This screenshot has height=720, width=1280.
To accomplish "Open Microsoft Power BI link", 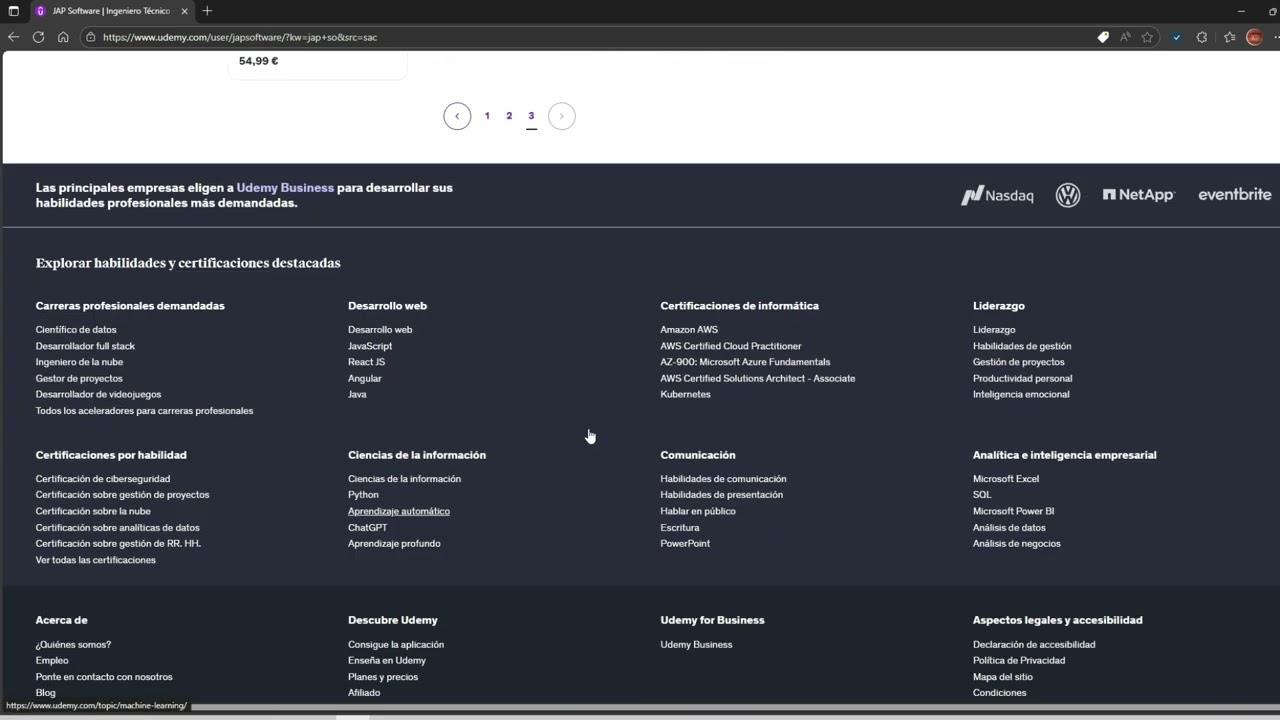I will pos(1014,511).
